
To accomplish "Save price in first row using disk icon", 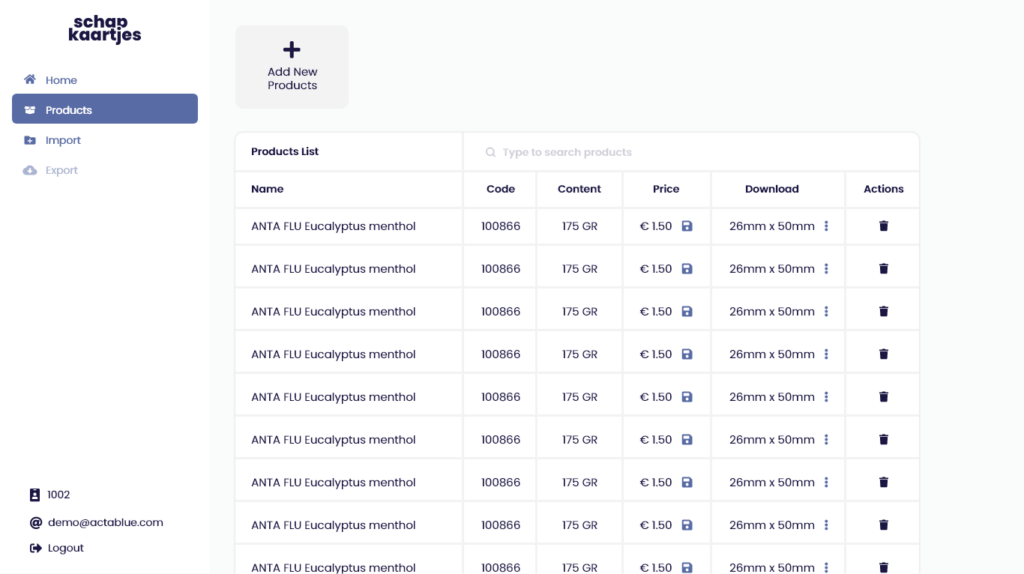I will coord(687,226).
